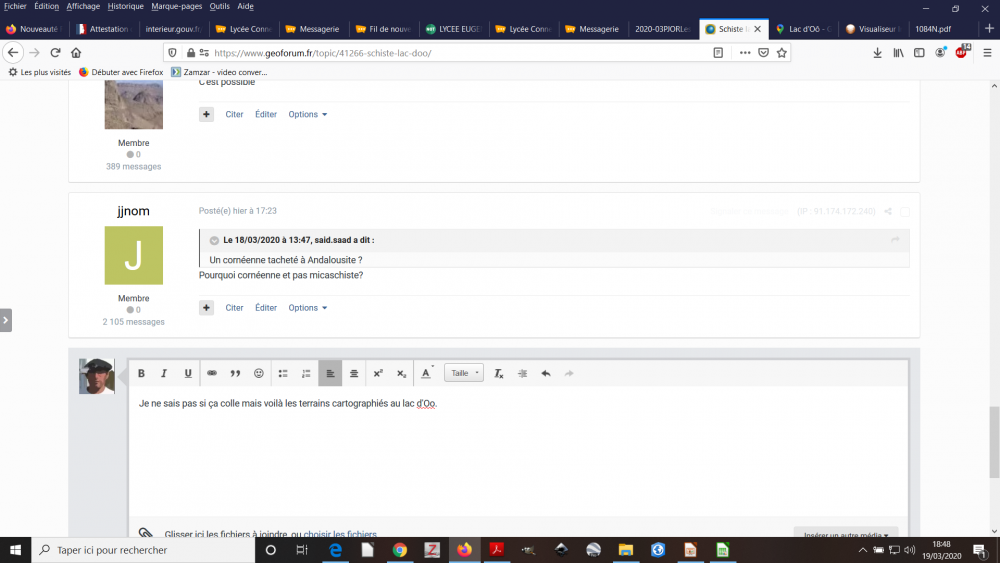Screen dimensions: 1000x563
Task: Click Éditer on the 389 messages post
Action: pyautogui.click(x=266, y=115)
